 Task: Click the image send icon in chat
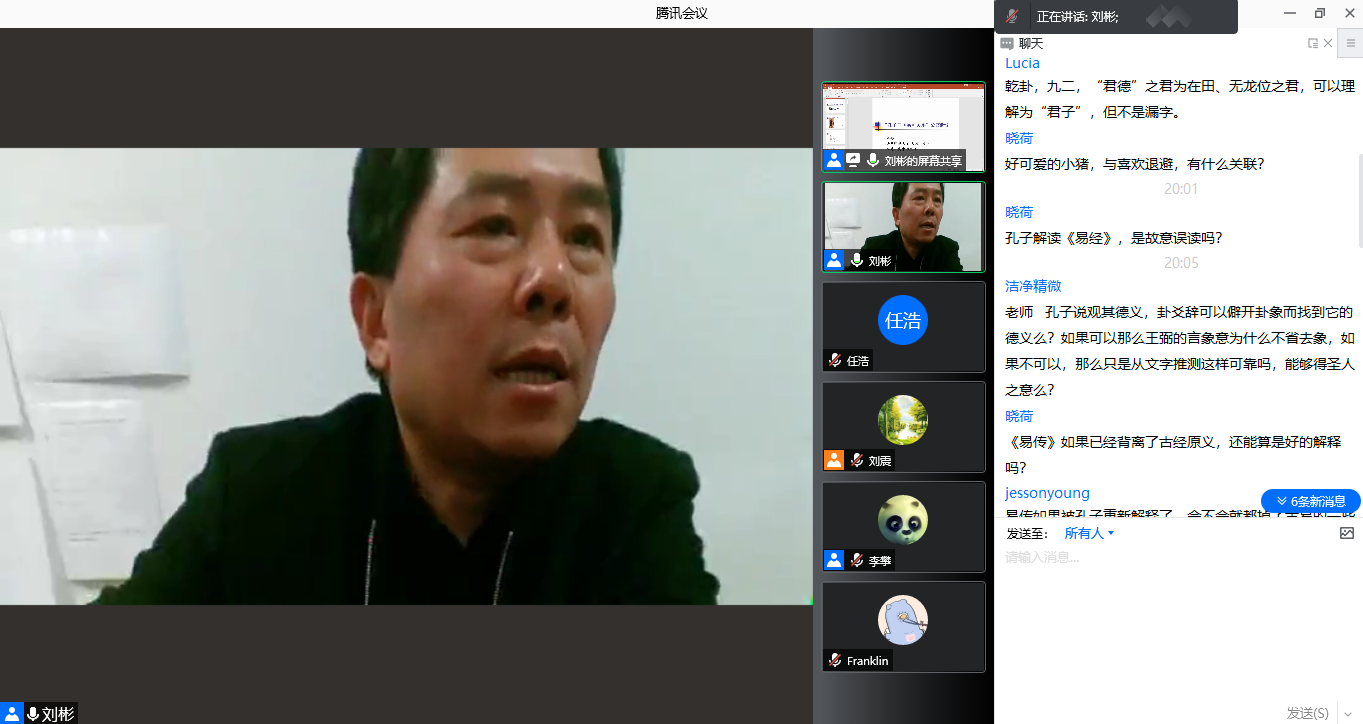pyautogui.click(x=1346, y=533)
